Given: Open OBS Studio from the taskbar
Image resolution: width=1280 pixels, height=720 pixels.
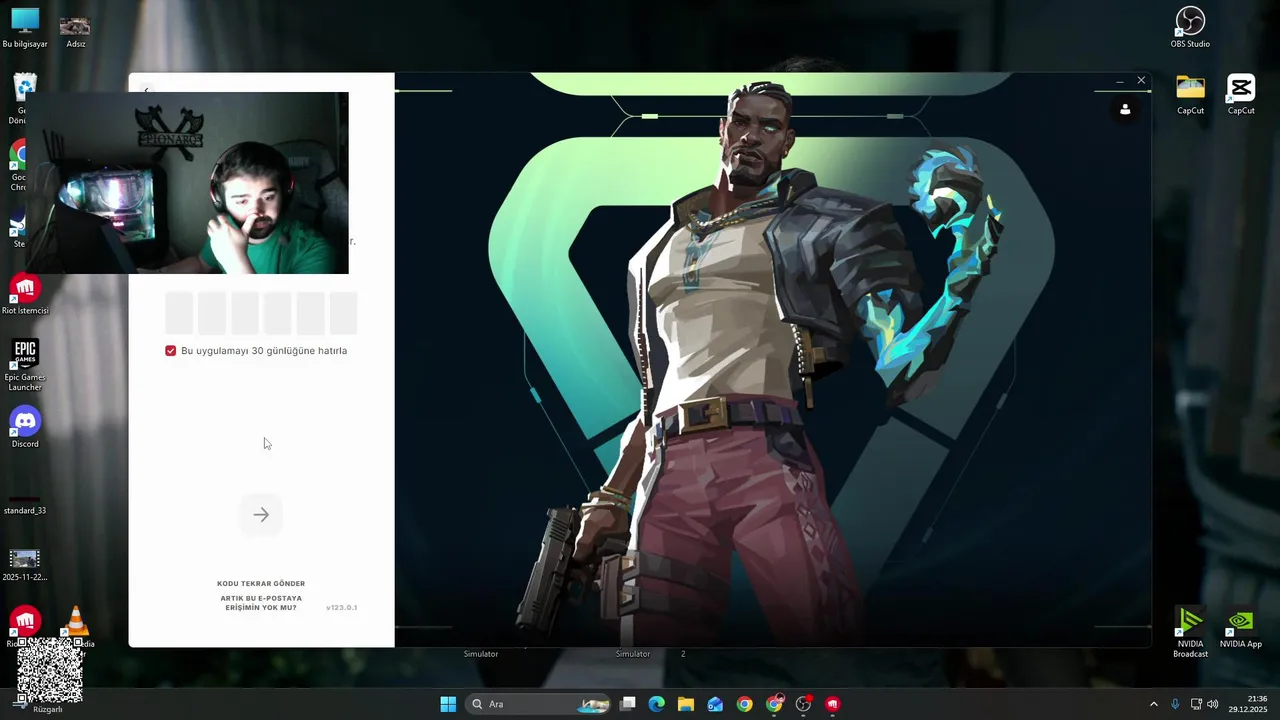Looking at the screenshot, I should [x=804, y=704].
